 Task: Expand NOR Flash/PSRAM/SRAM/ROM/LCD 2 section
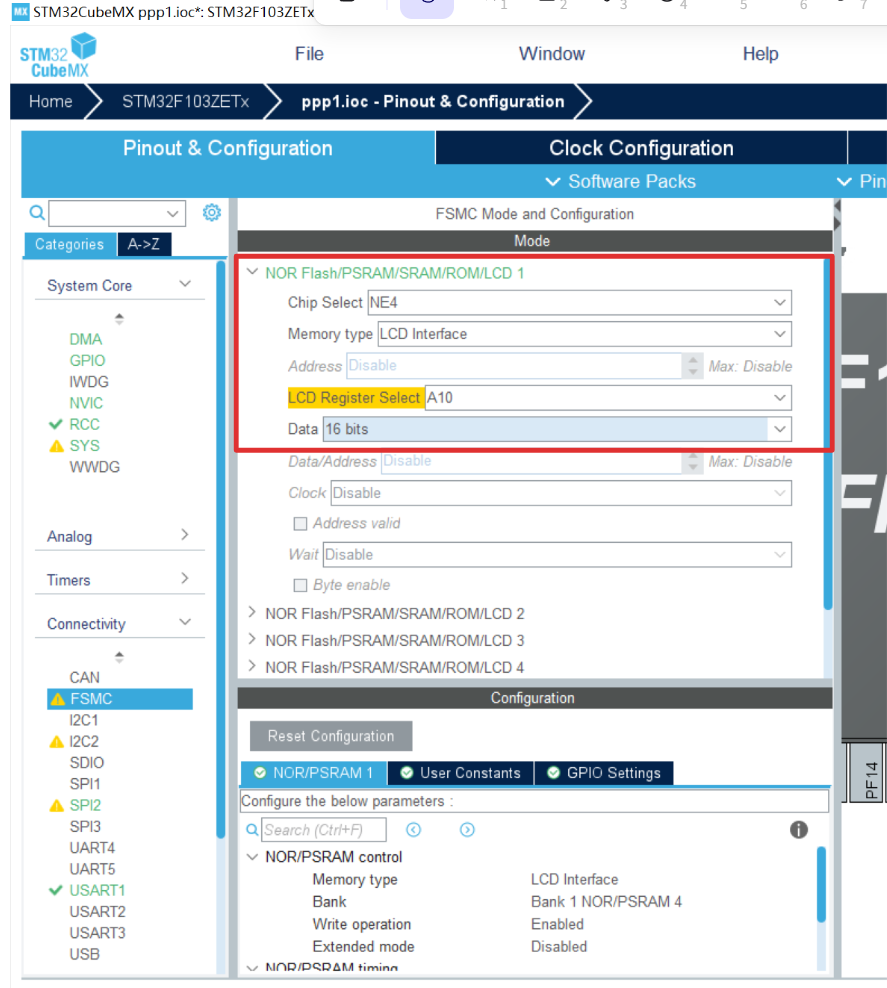coord(252,612)
